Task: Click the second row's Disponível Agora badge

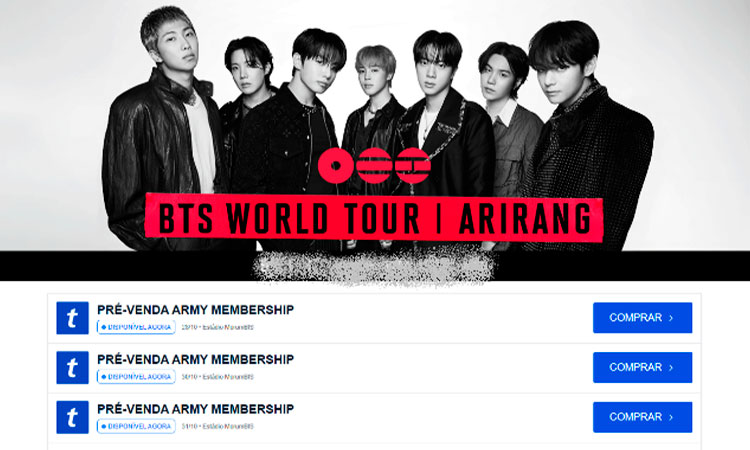Action: 136,377
